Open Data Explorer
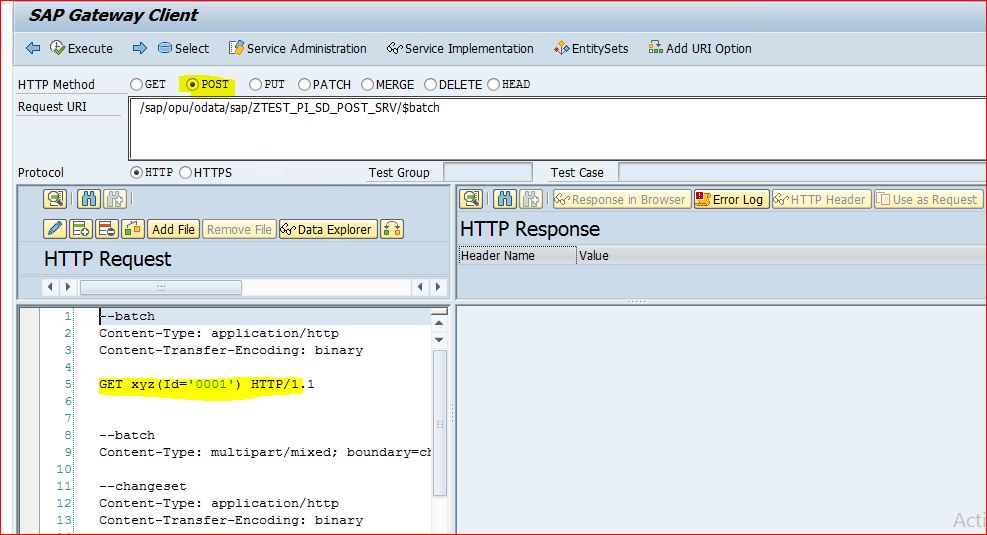Image resolution: width=987 pixels, height=535 pixels. tap(328, 230)
